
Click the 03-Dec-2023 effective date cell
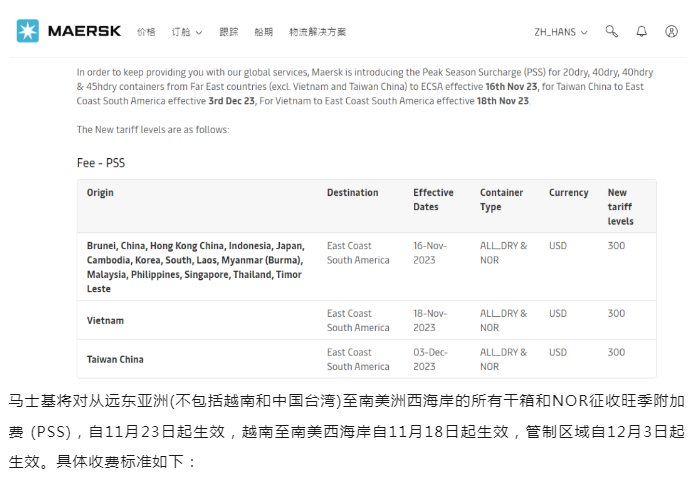[430, 359]
